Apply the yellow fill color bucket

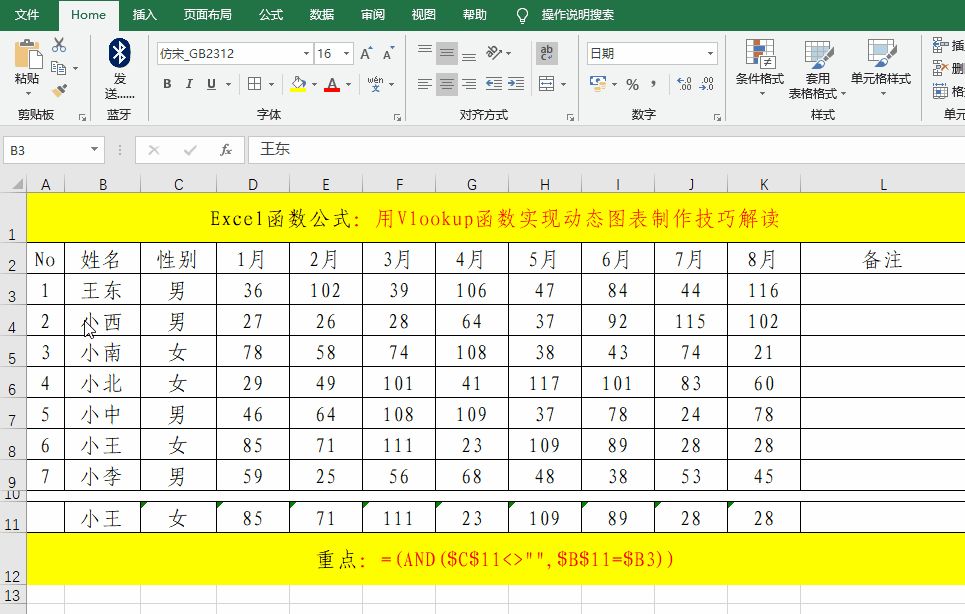tap(297, 85)
